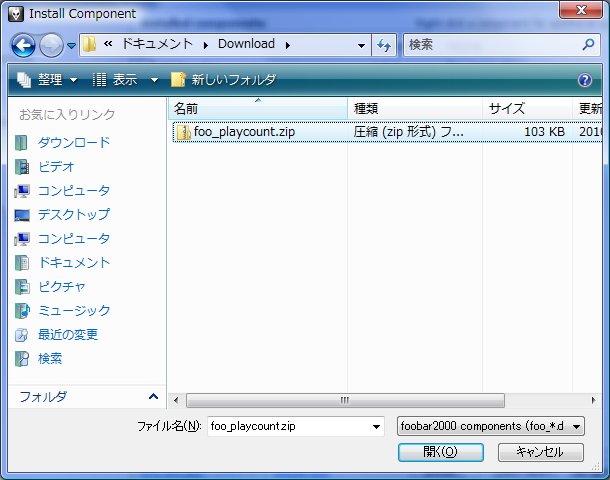The height and width of the screenshot is (480, 610).
Task: Click the 最近の変更 search-folder icon
Action: [22, 335]
